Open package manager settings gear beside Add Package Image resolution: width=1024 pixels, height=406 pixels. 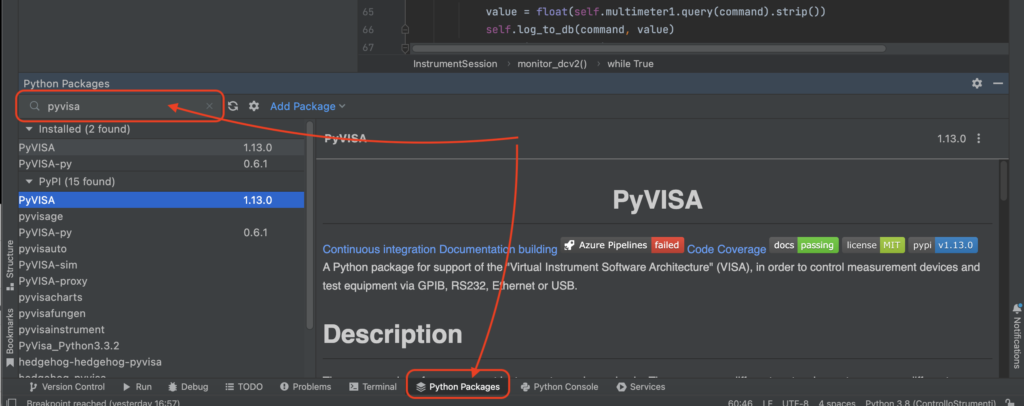[x=254, y=106]
